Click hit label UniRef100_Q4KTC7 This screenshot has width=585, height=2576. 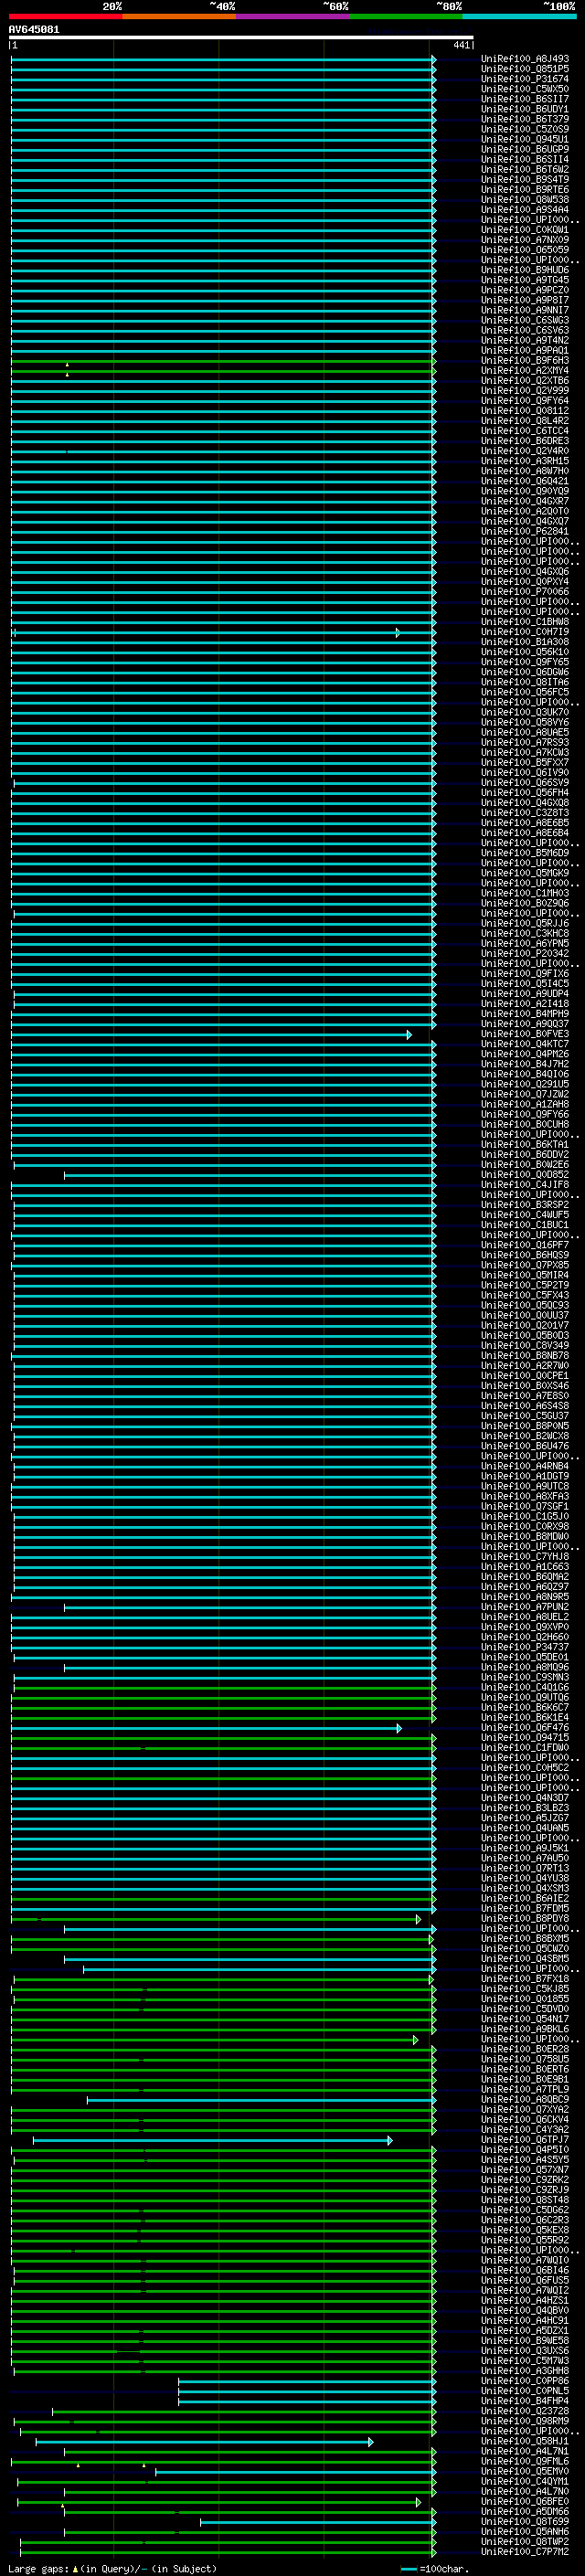click(525, 1044)
